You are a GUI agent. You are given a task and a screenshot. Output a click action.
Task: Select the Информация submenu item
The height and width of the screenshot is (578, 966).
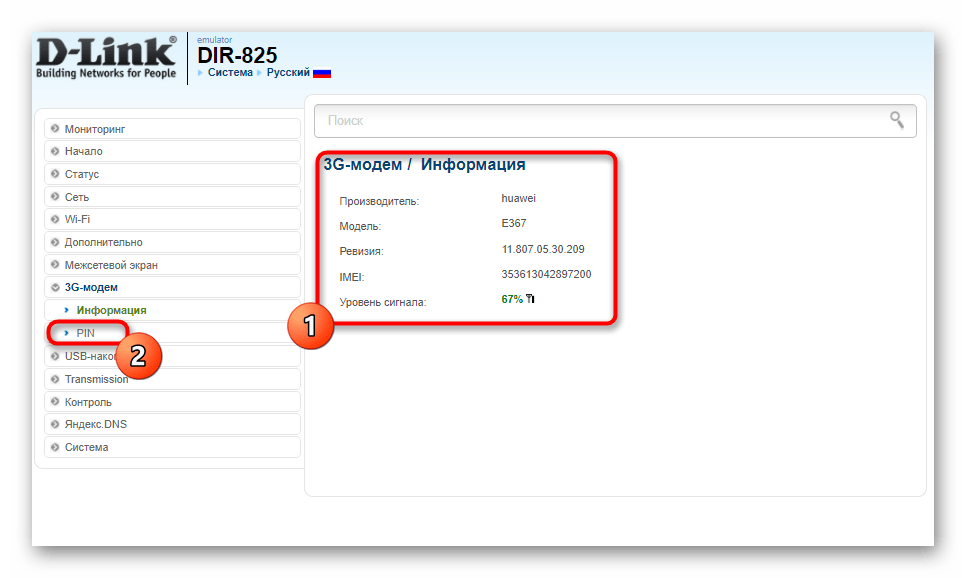click(111, 310)
